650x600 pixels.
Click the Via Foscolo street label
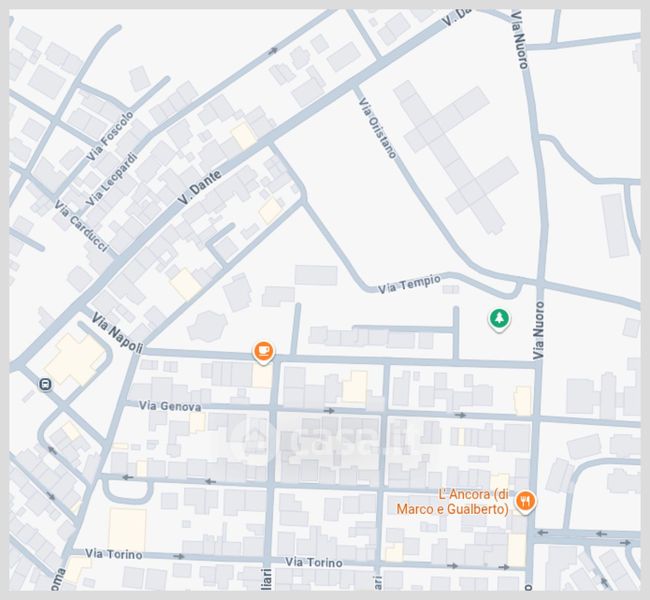click(x=110, y=136)
